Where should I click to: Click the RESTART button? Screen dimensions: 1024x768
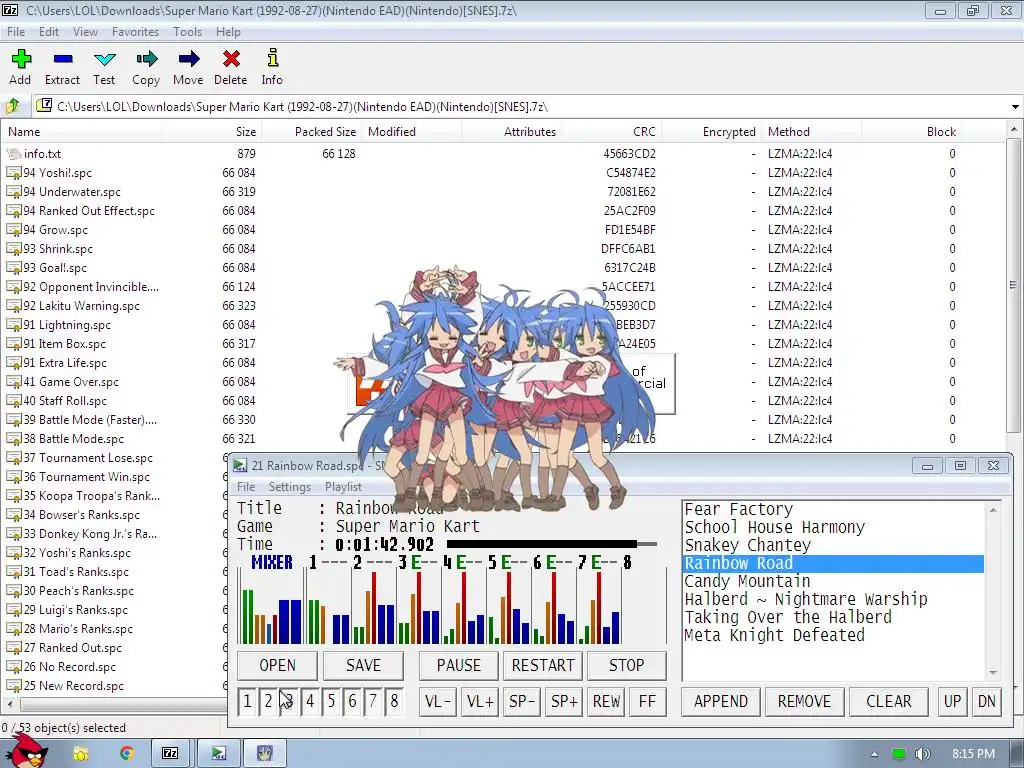(543, 665)
